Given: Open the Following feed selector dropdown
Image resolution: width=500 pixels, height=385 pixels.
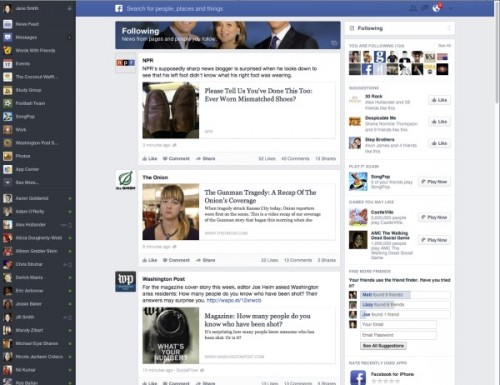Looking at the screenshot, I should tap(400, 28).
